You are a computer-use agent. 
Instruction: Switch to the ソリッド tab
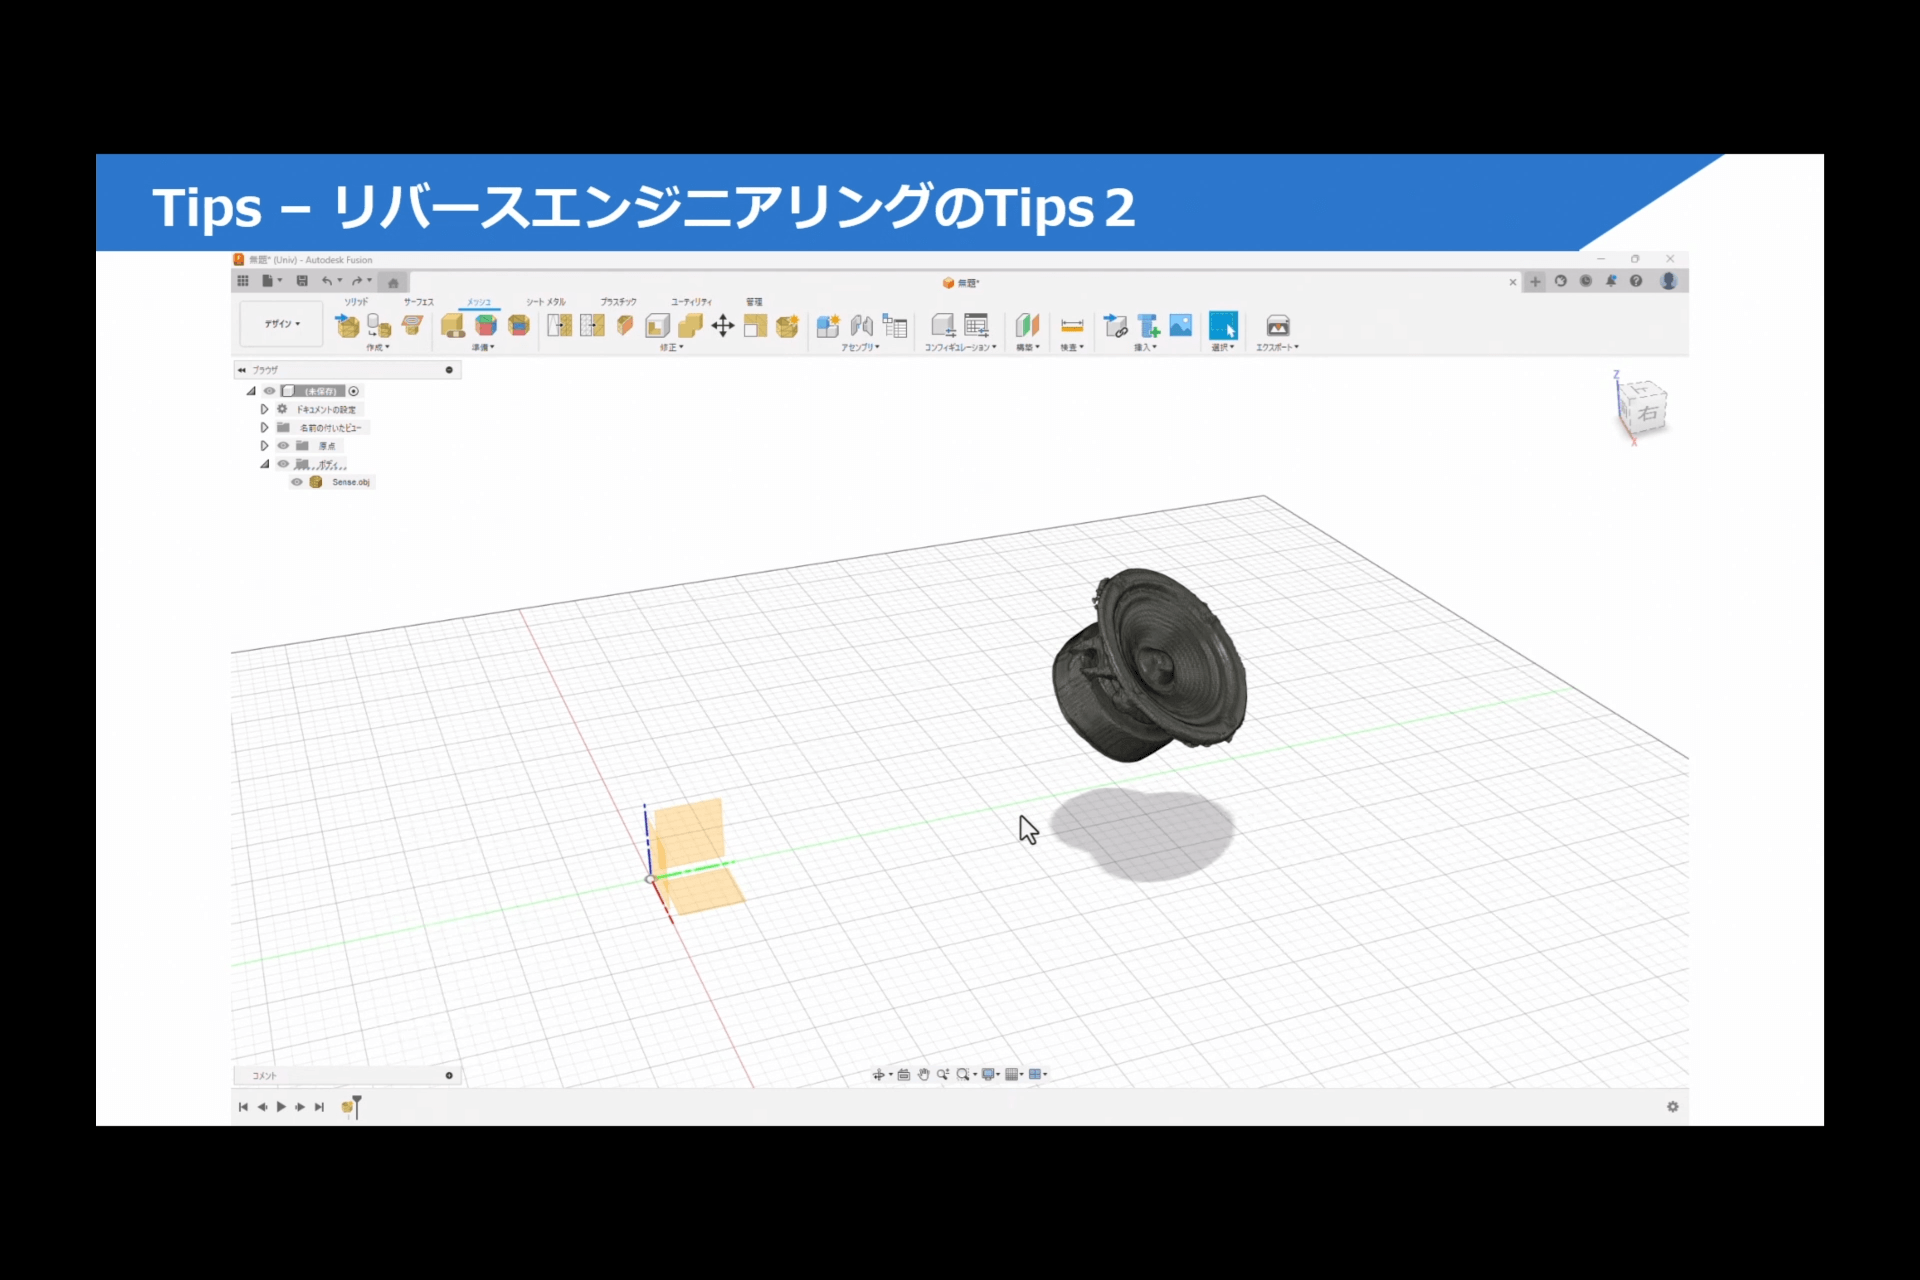coord(356,301)
